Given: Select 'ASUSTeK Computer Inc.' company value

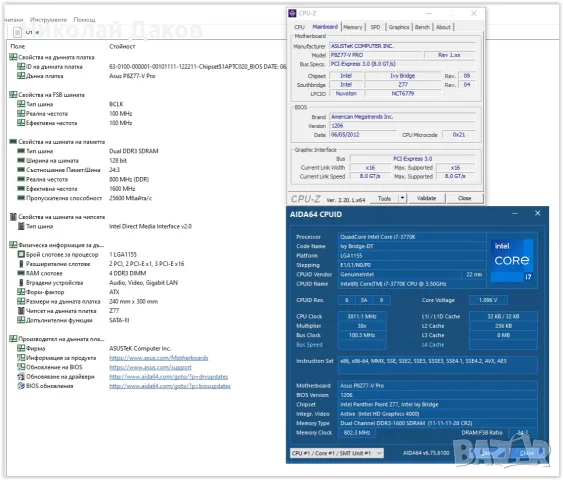Looking at the screenshot, I should (140, 348).
